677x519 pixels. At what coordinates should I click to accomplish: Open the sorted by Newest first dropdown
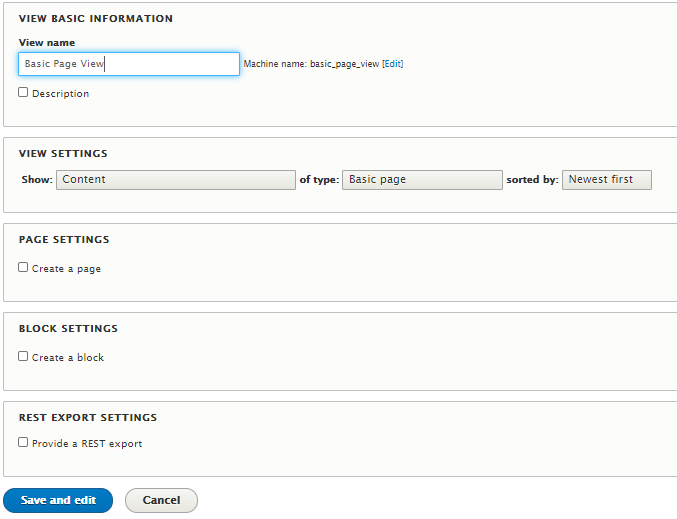(607, 180)
